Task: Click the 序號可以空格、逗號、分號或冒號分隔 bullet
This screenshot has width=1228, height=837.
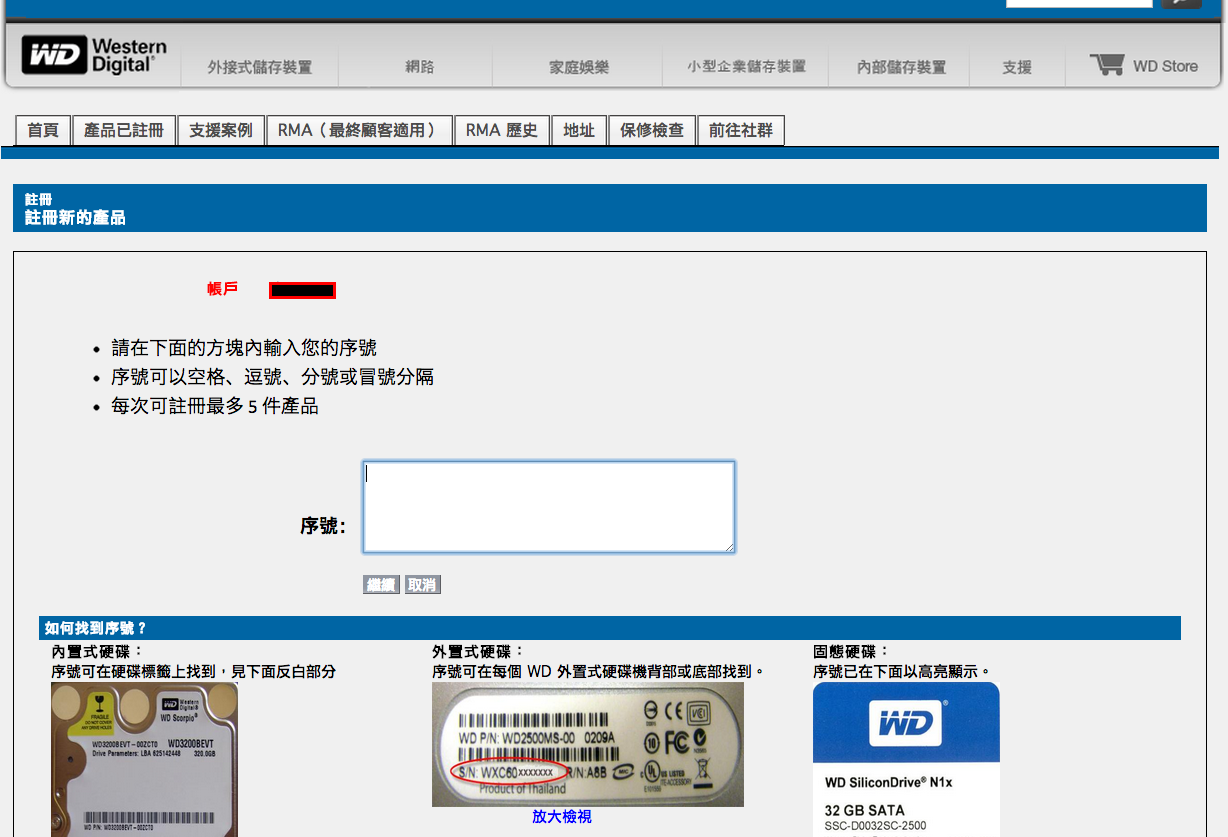Action: pos(272,378)
